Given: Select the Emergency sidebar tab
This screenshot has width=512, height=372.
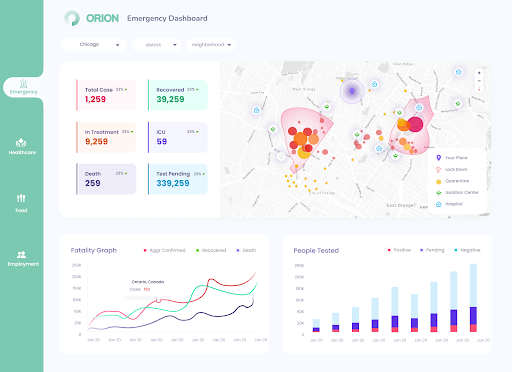Looking at the screenshot, I should click(x=23, y=87).
